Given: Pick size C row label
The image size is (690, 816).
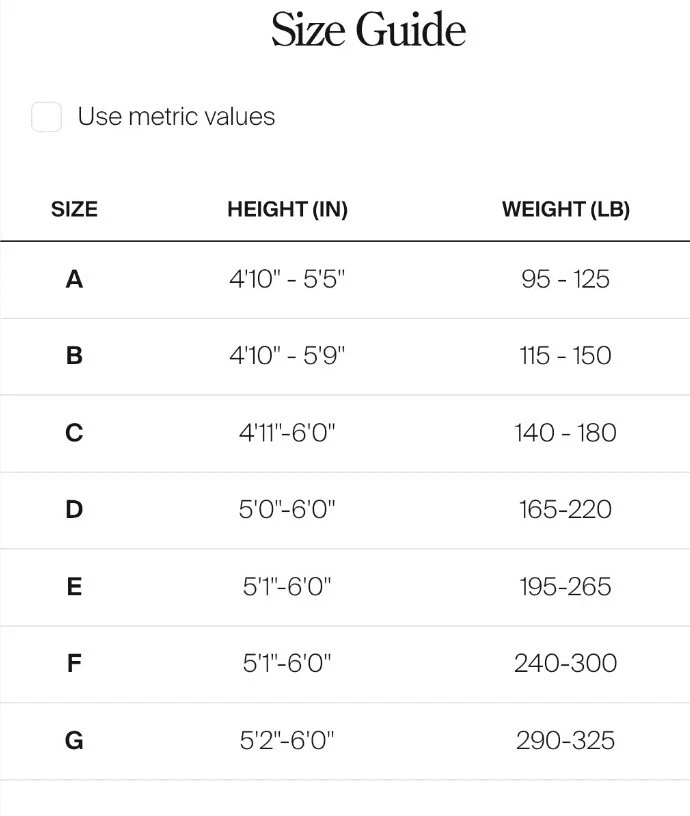Looking at the screenshot, I should point(74,433).
